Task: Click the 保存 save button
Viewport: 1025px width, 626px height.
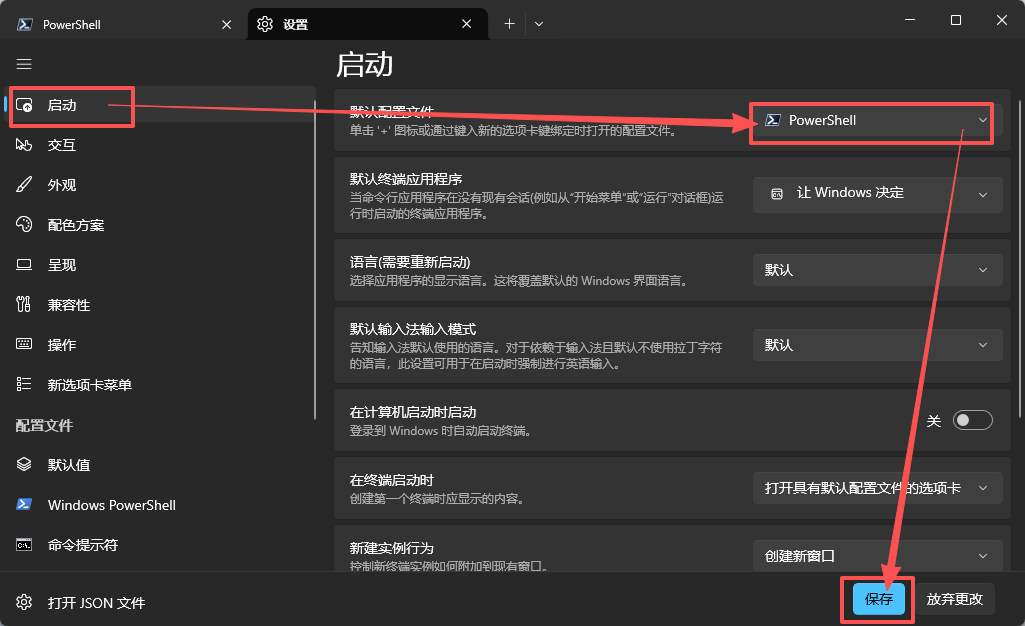Action: pyautogui.click(x=879, y=599)
